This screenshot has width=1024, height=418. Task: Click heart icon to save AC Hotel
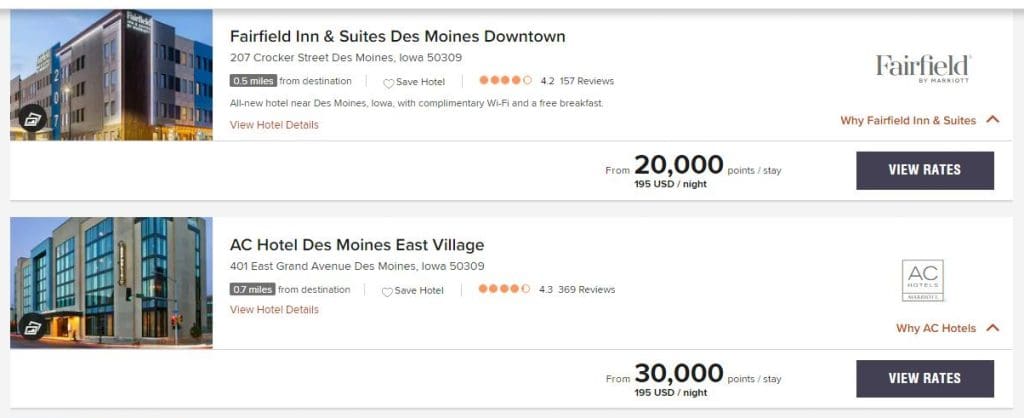[387, 291]
